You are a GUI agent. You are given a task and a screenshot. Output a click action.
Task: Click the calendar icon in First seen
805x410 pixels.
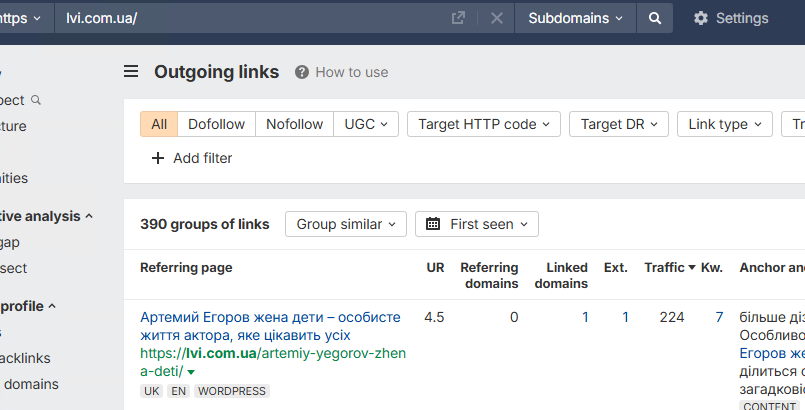coord(433,224)
